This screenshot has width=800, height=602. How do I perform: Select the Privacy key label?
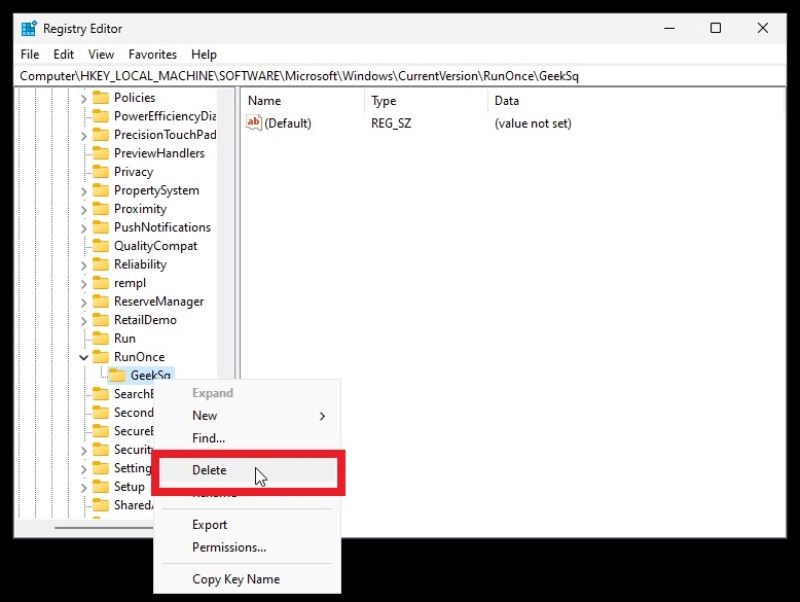click(x=134, y=172)
